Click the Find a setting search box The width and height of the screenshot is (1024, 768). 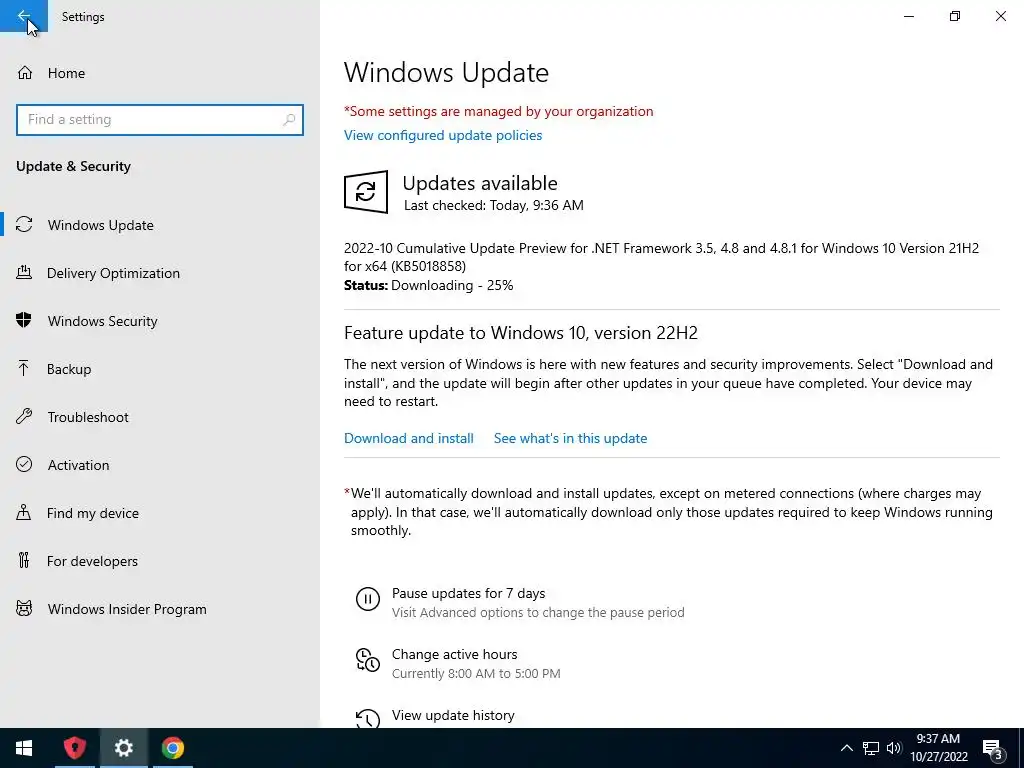(160, 120)
